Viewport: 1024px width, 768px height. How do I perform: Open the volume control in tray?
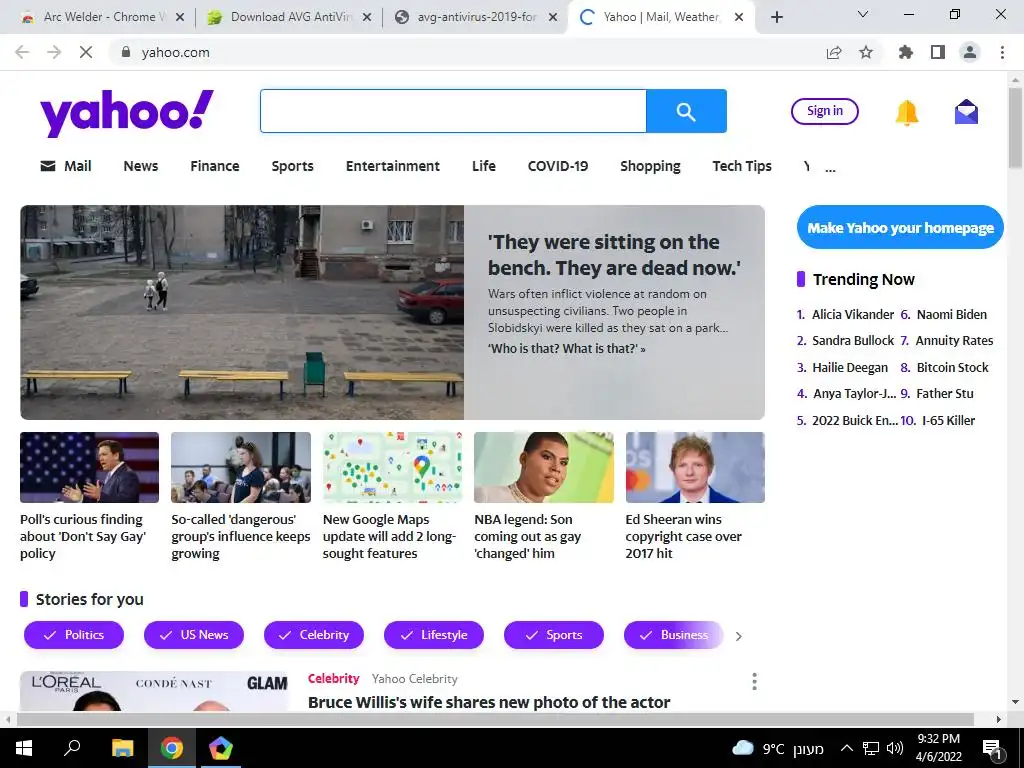pyautogui.click(x=895, y=748)
